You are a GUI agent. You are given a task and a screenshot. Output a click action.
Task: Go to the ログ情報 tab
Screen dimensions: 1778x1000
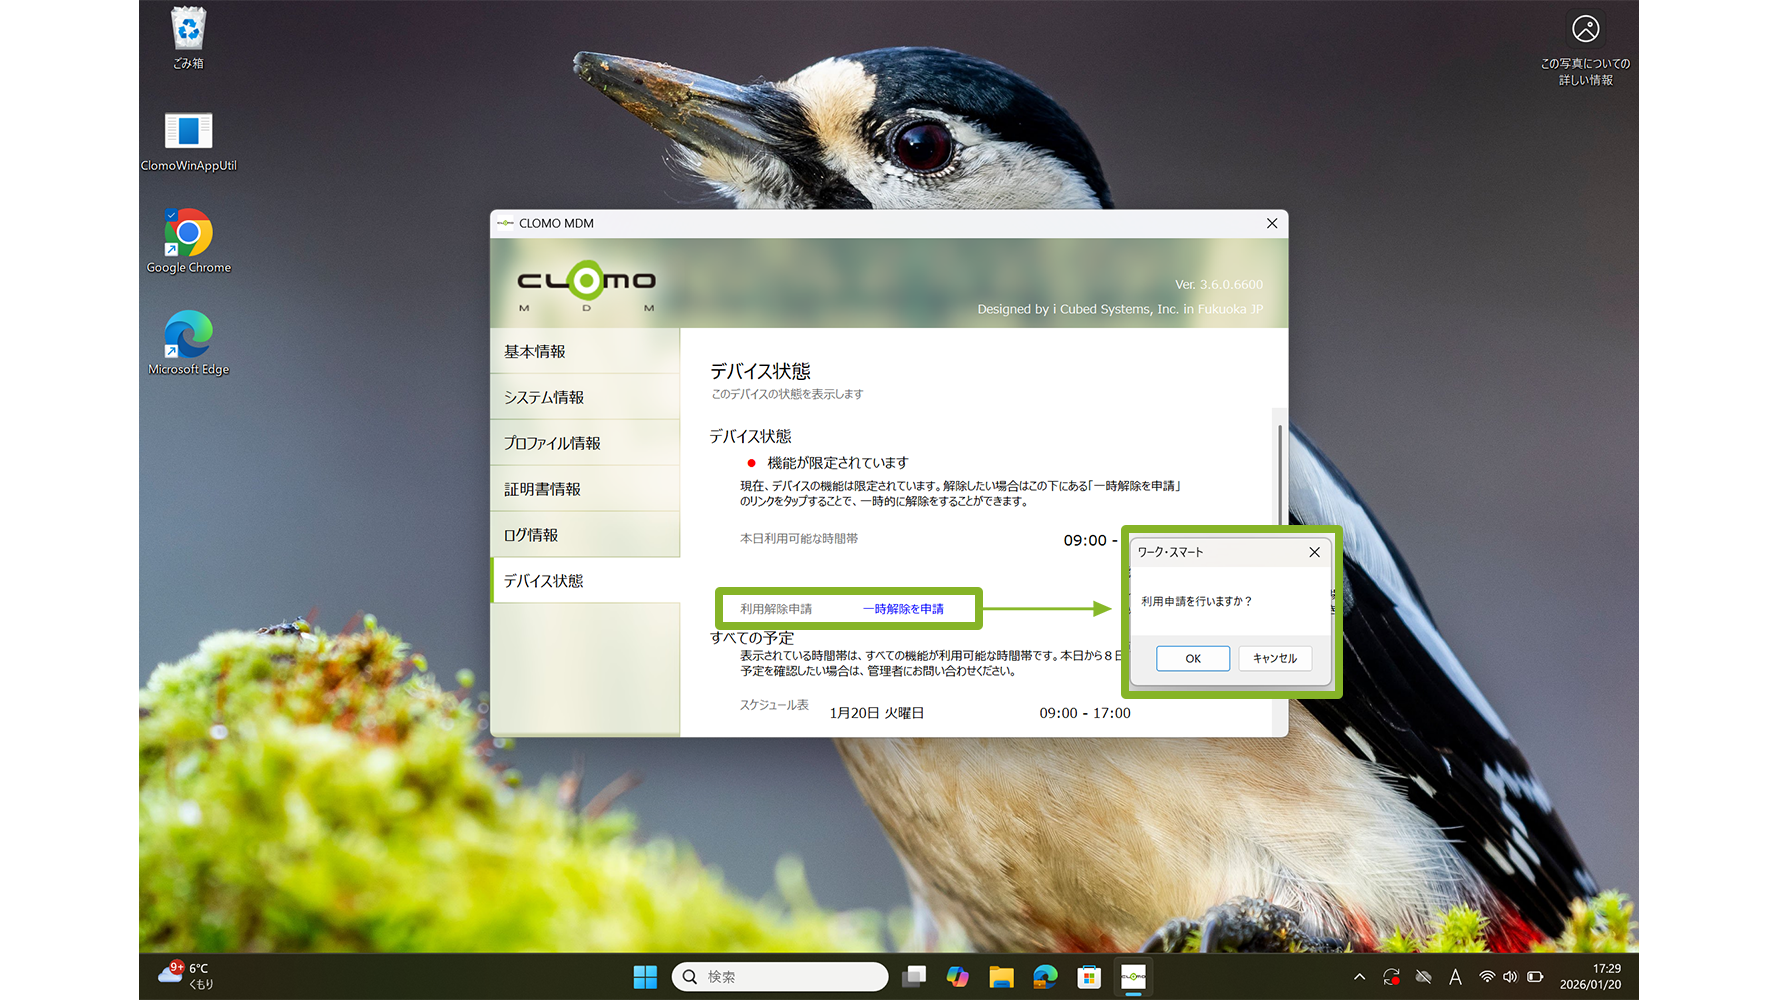coord(585,535)
